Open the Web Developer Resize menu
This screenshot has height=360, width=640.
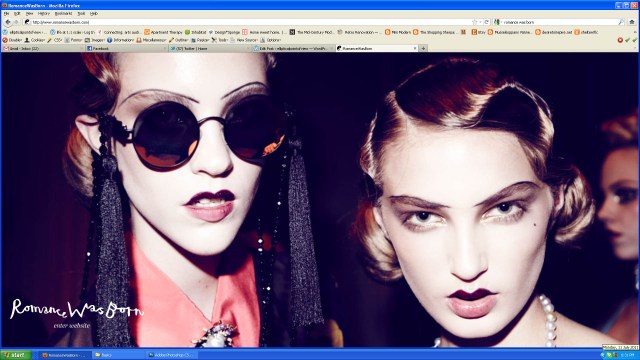point(200,40)
